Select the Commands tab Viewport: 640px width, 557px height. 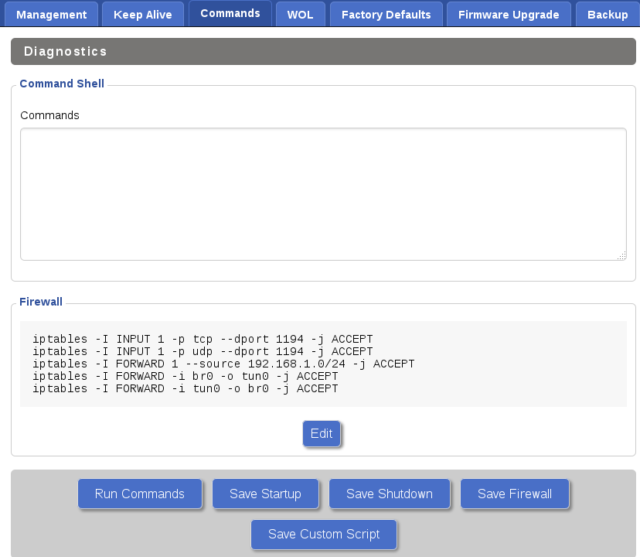(230, 14)
